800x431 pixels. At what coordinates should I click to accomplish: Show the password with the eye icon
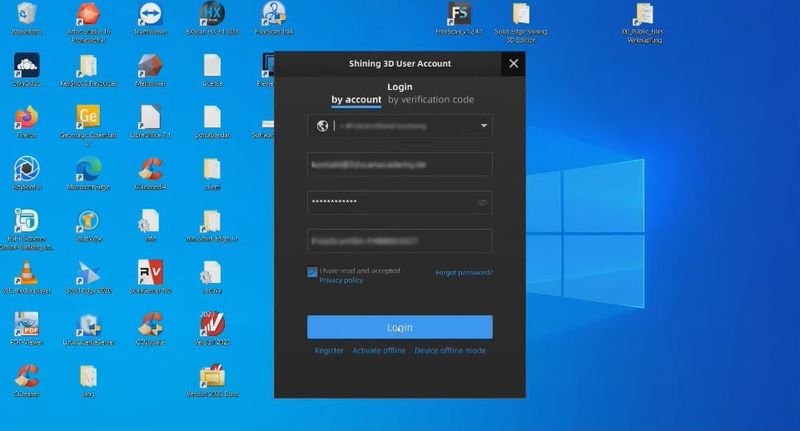482,202
